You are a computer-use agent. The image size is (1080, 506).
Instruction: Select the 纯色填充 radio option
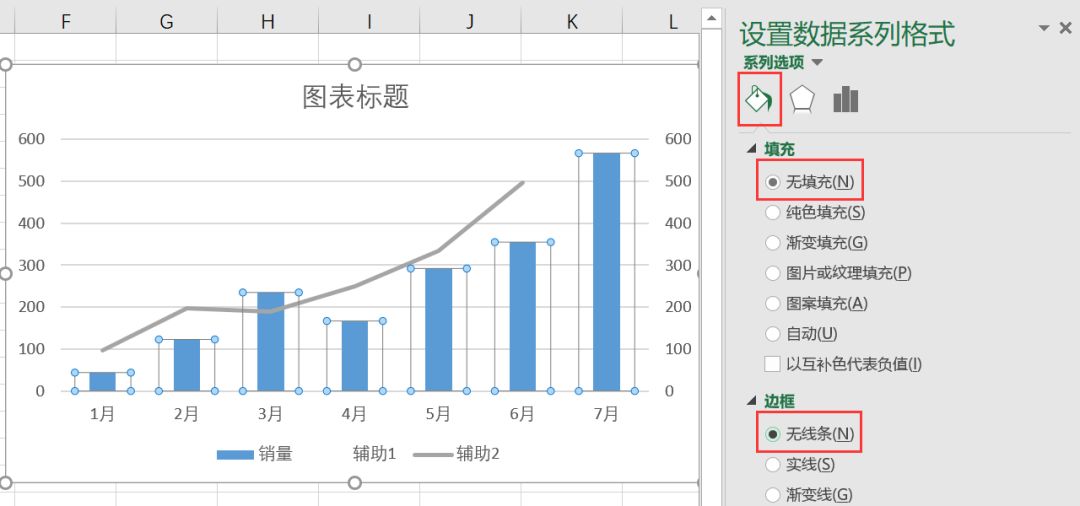tap(773, 212)
